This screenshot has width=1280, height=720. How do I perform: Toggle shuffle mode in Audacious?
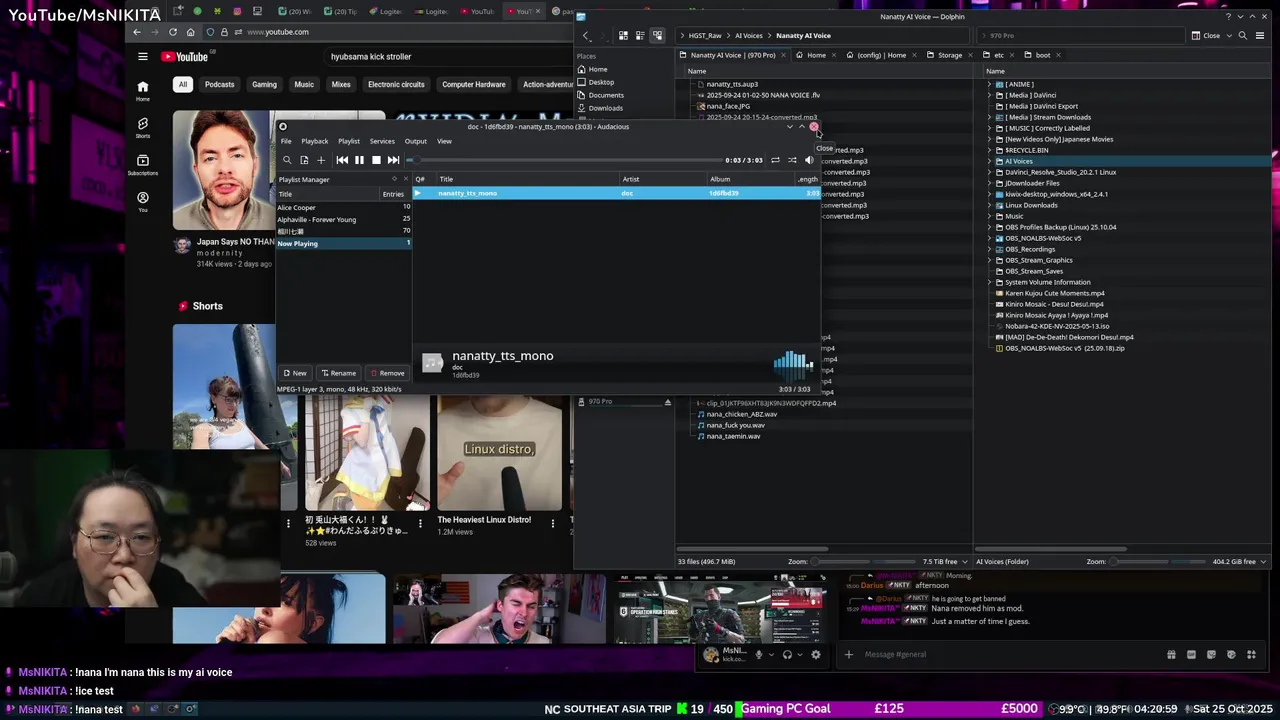tap(792, 160)
